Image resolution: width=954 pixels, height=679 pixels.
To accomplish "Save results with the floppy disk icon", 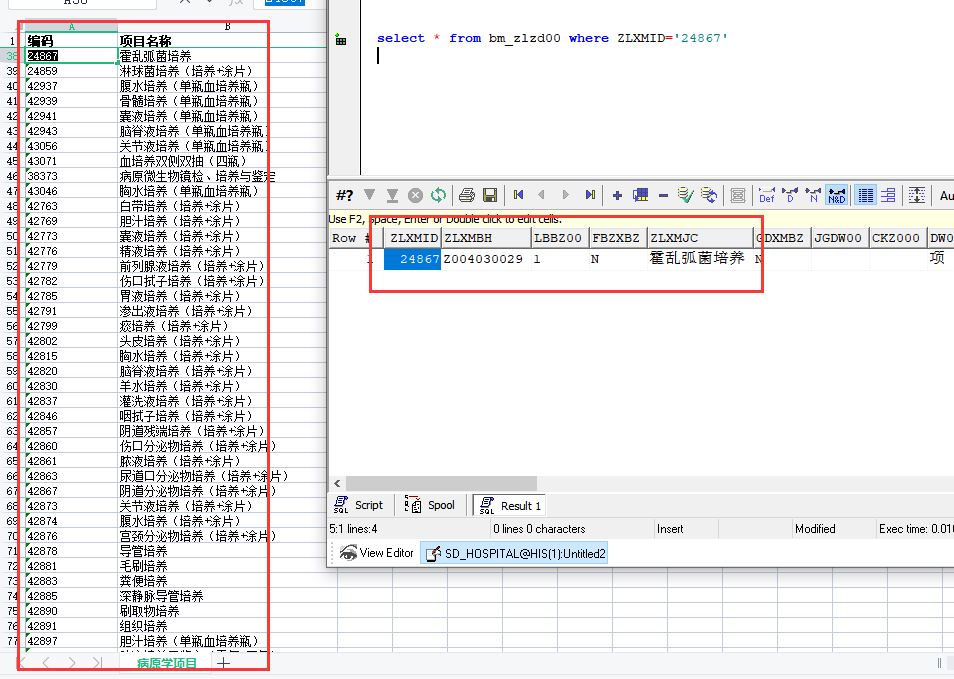I will (490, 195).
